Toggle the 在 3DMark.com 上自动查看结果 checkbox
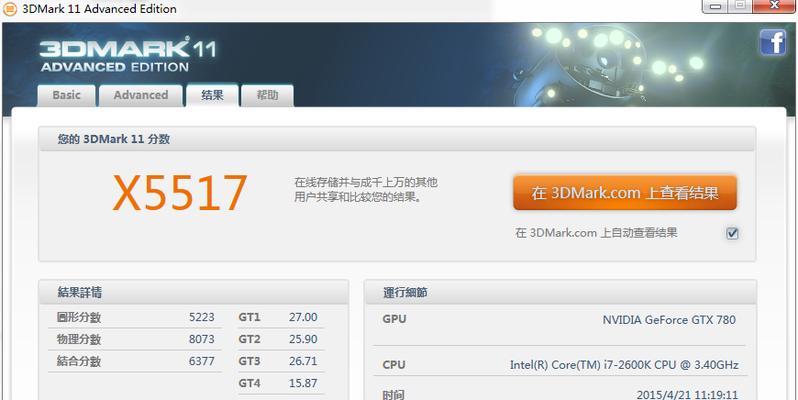The width and height of the screenshot is (798, 400). [x=732, y=234]
